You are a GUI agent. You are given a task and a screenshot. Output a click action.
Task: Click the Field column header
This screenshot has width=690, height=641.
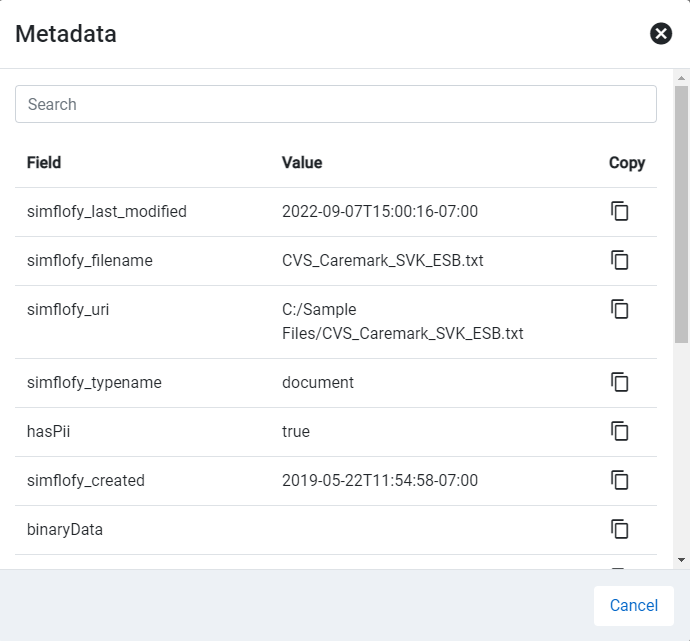coord(44,162)
